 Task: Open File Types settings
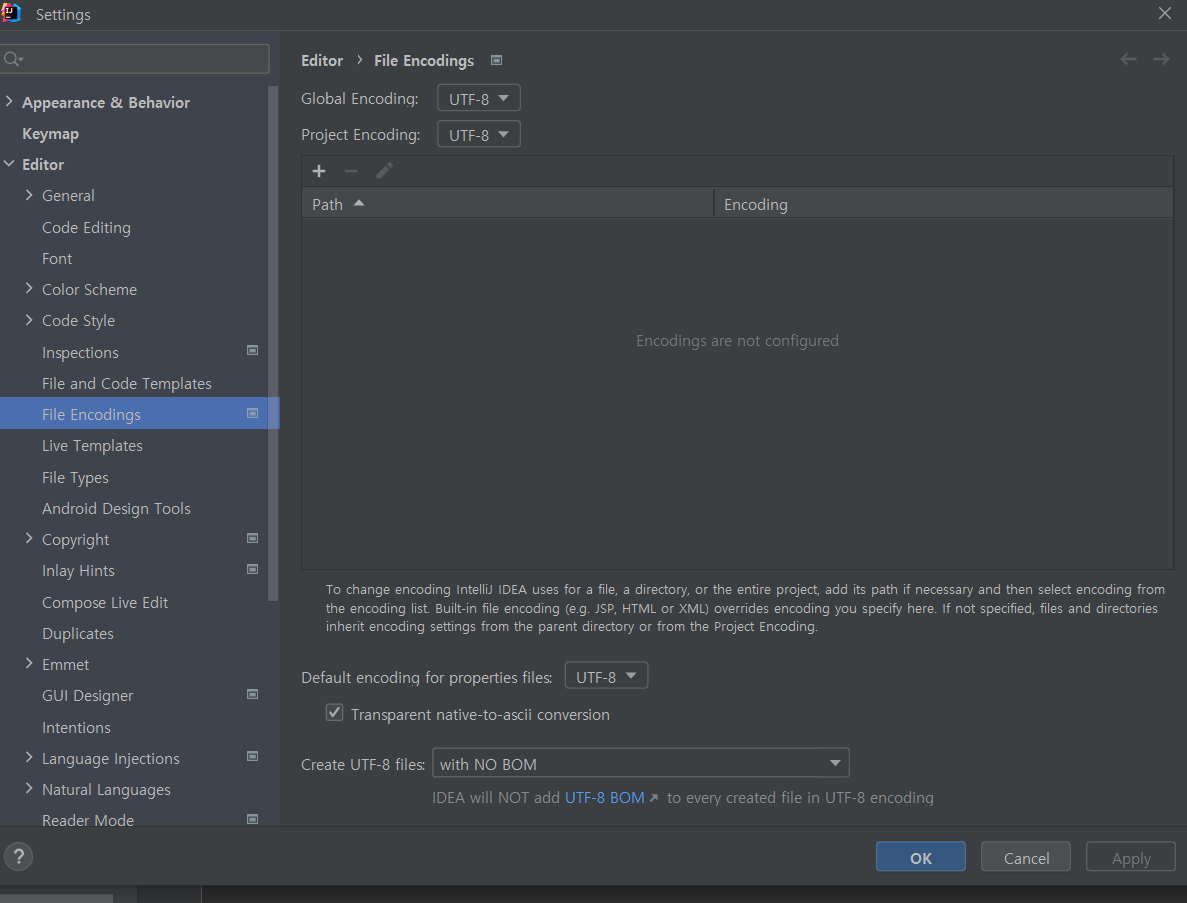75,477
